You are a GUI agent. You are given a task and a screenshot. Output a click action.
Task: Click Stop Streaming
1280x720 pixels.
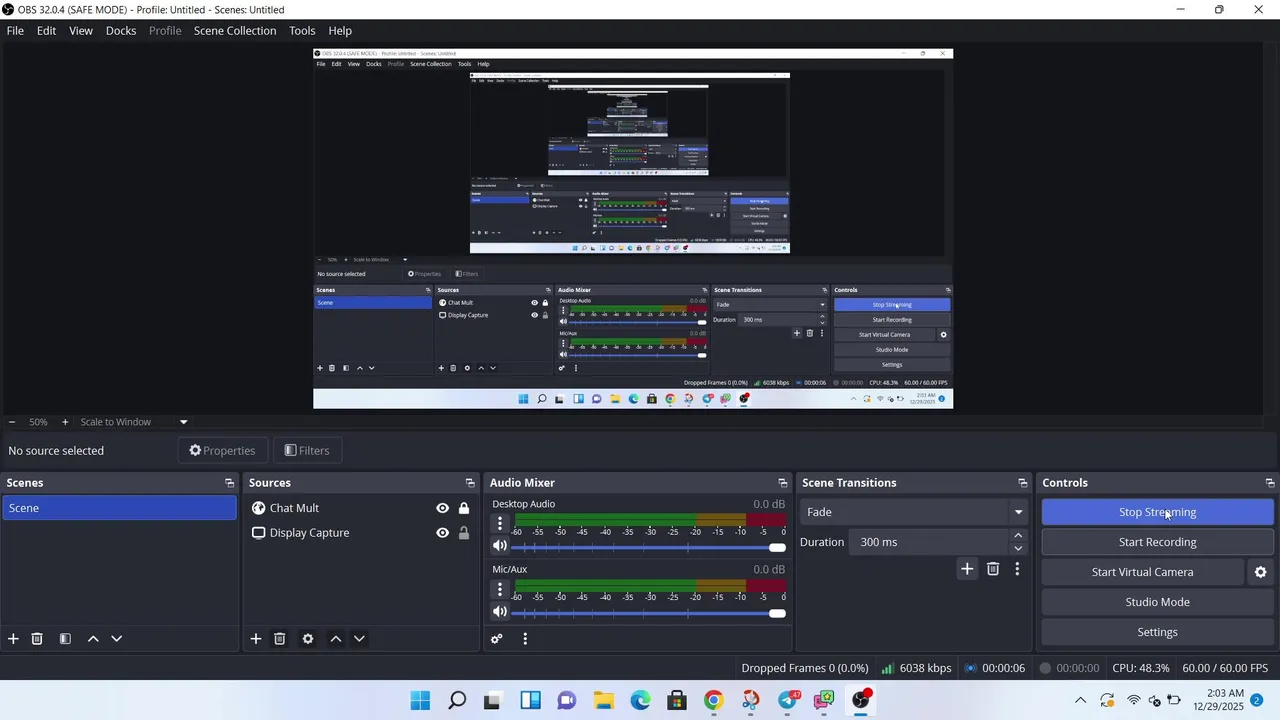1157,512
